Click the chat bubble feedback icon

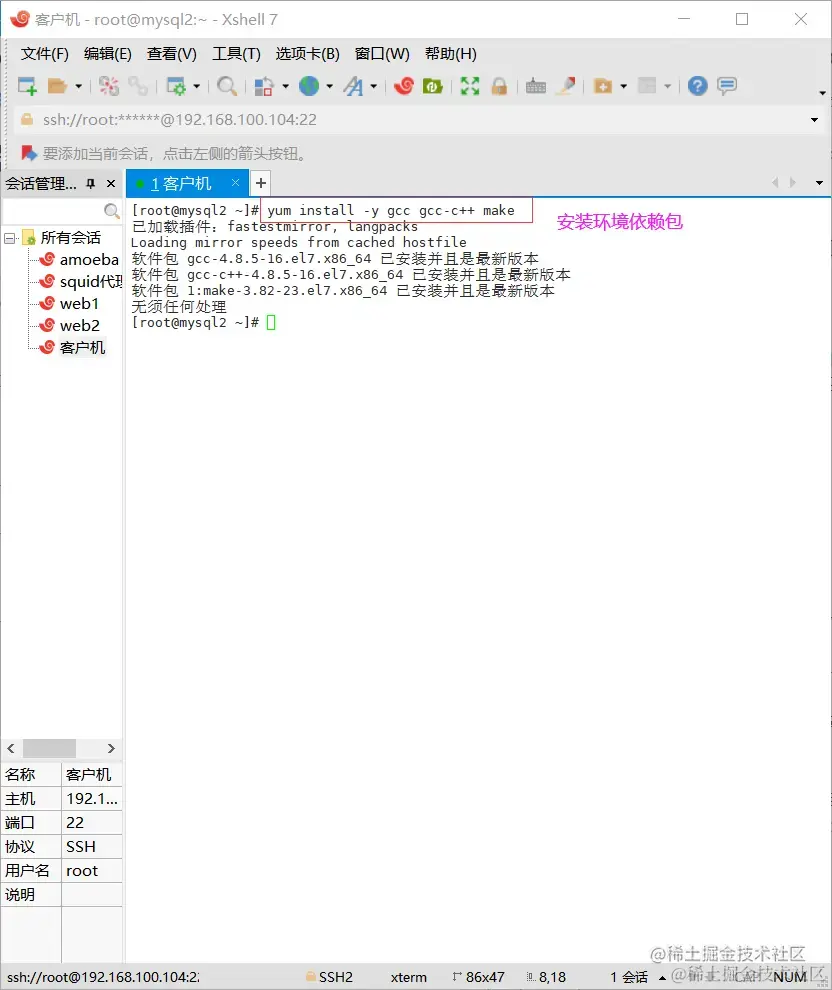[727, 86]
